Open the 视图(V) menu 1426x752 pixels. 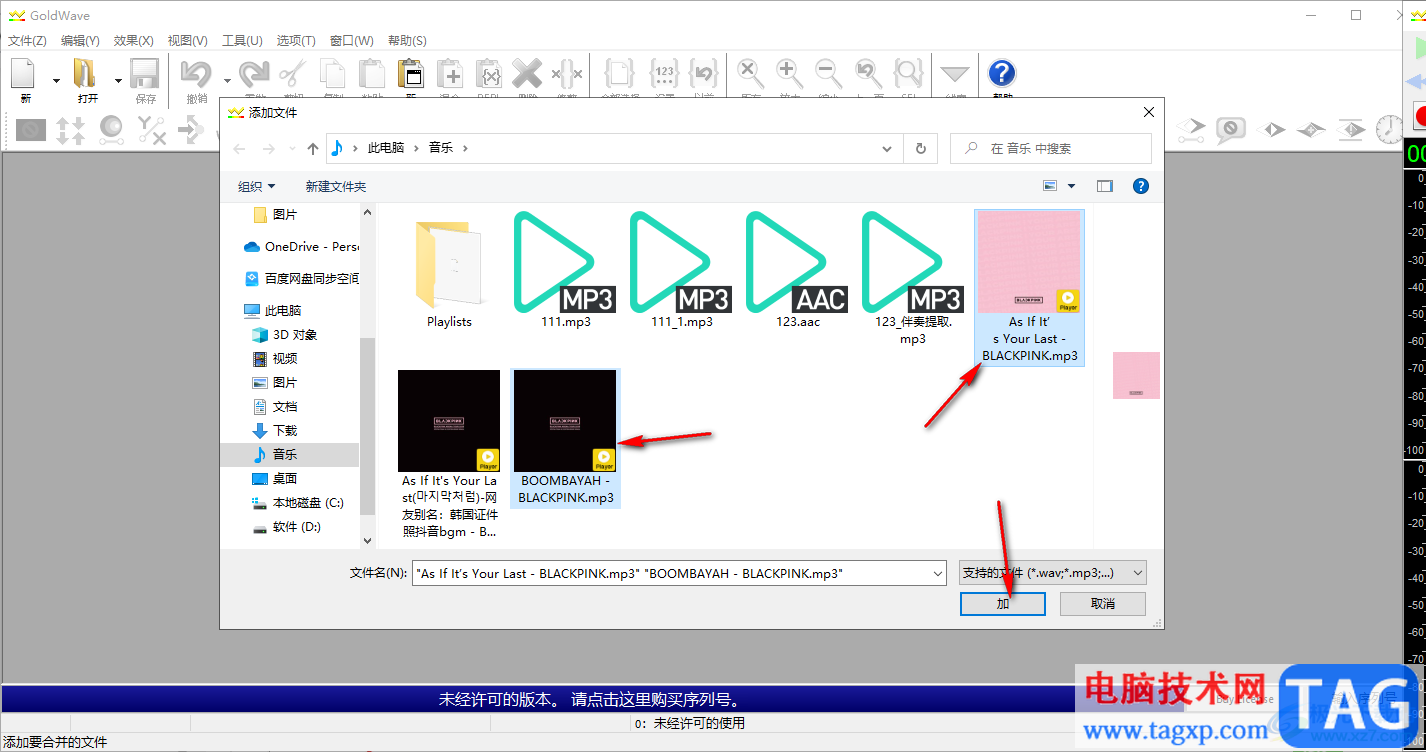click(x=187, y=41)
